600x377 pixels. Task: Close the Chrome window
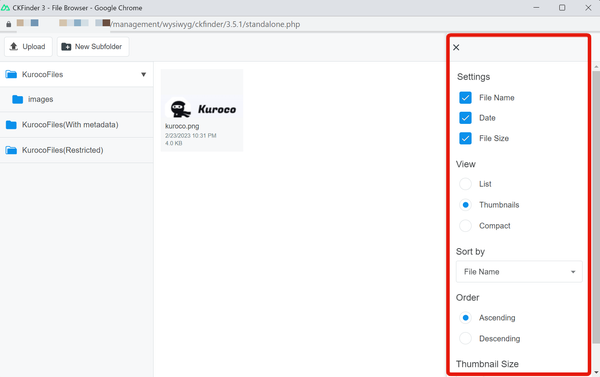pos(588,8)
